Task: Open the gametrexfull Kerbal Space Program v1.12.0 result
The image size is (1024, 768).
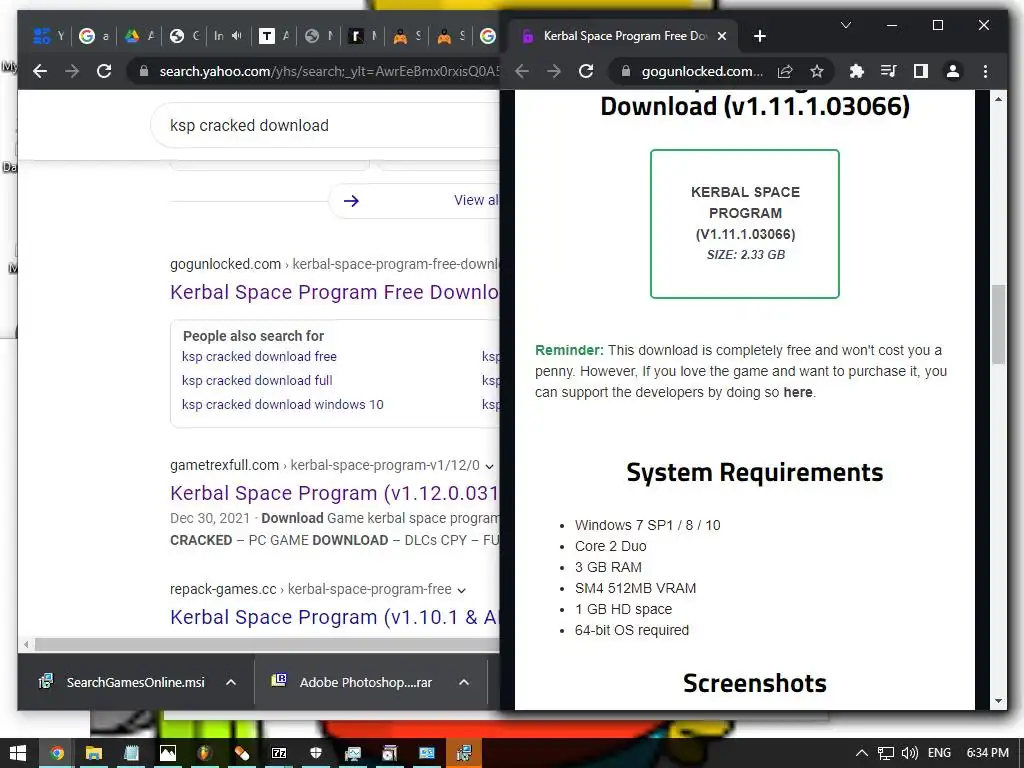Action: (334, 493)
